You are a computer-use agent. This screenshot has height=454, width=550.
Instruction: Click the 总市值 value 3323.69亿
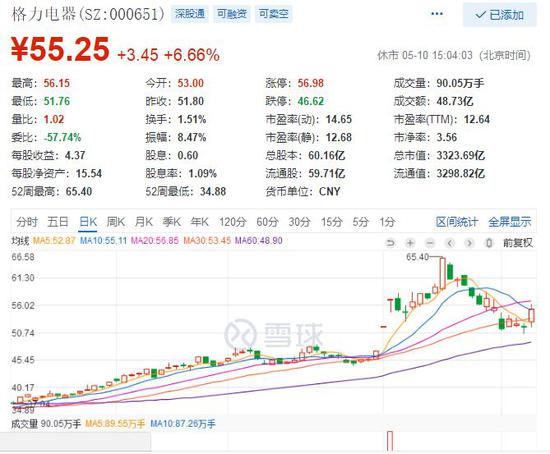point(461,155)
